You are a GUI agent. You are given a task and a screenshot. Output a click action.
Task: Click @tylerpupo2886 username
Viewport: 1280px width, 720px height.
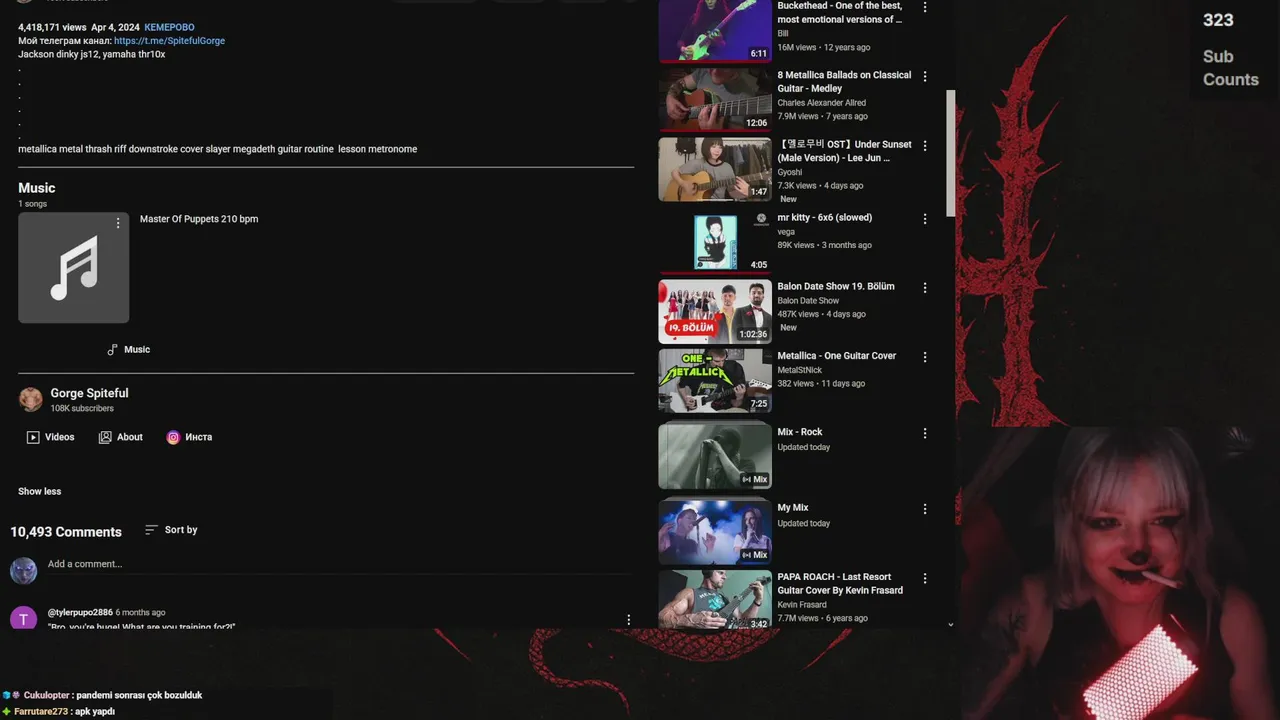pos(80,612)
